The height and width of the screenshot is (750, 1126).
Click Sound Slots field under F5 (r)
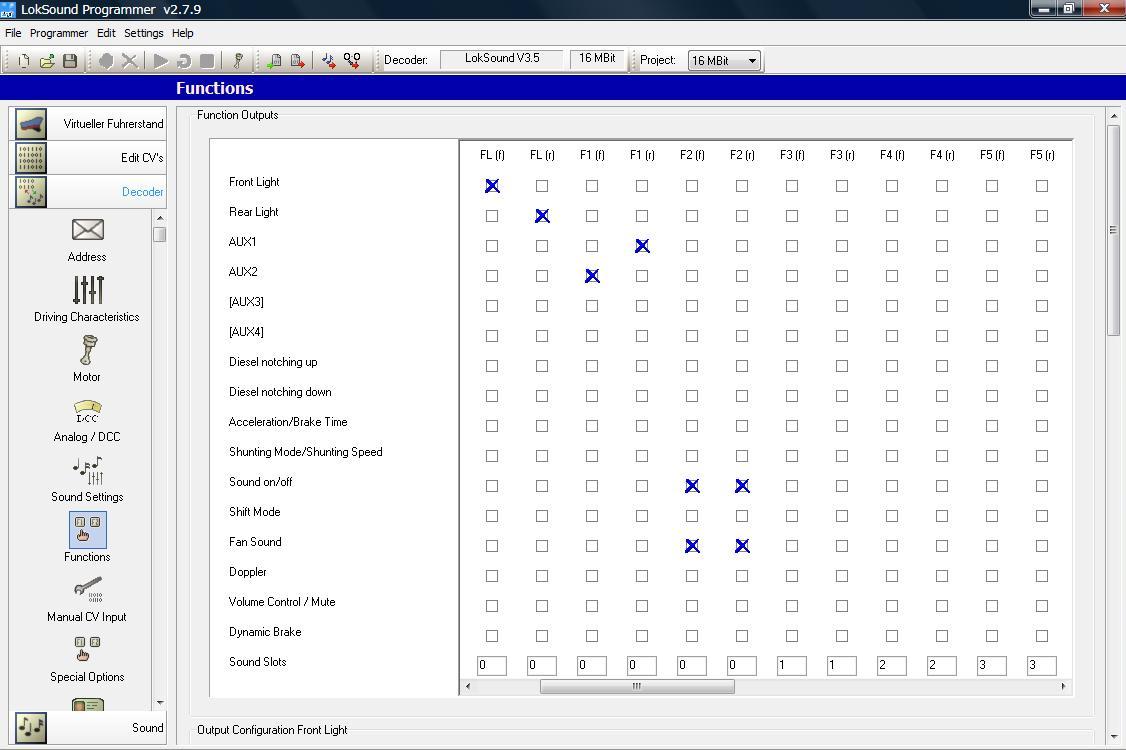tap(1042, 665)
